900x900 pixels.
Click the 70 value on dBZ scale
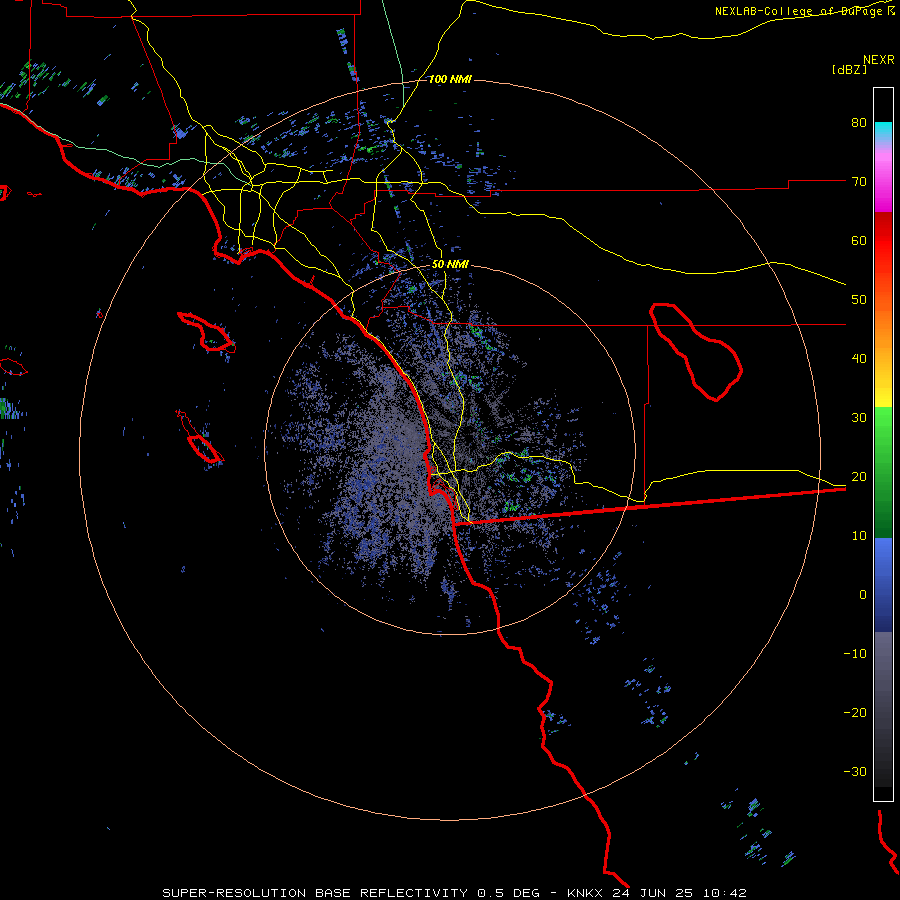coord(859,182)
